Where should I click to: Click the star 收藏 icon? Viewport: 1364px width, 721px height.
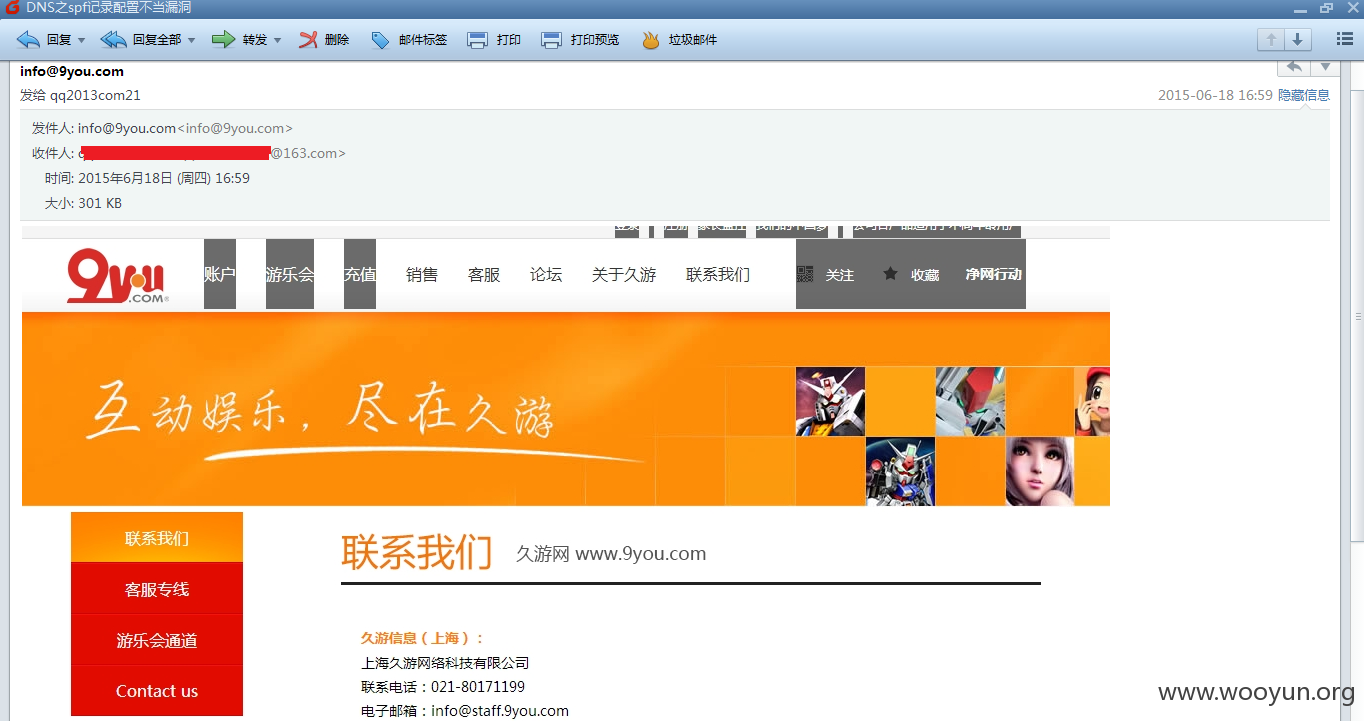click(x=890, y=273)
